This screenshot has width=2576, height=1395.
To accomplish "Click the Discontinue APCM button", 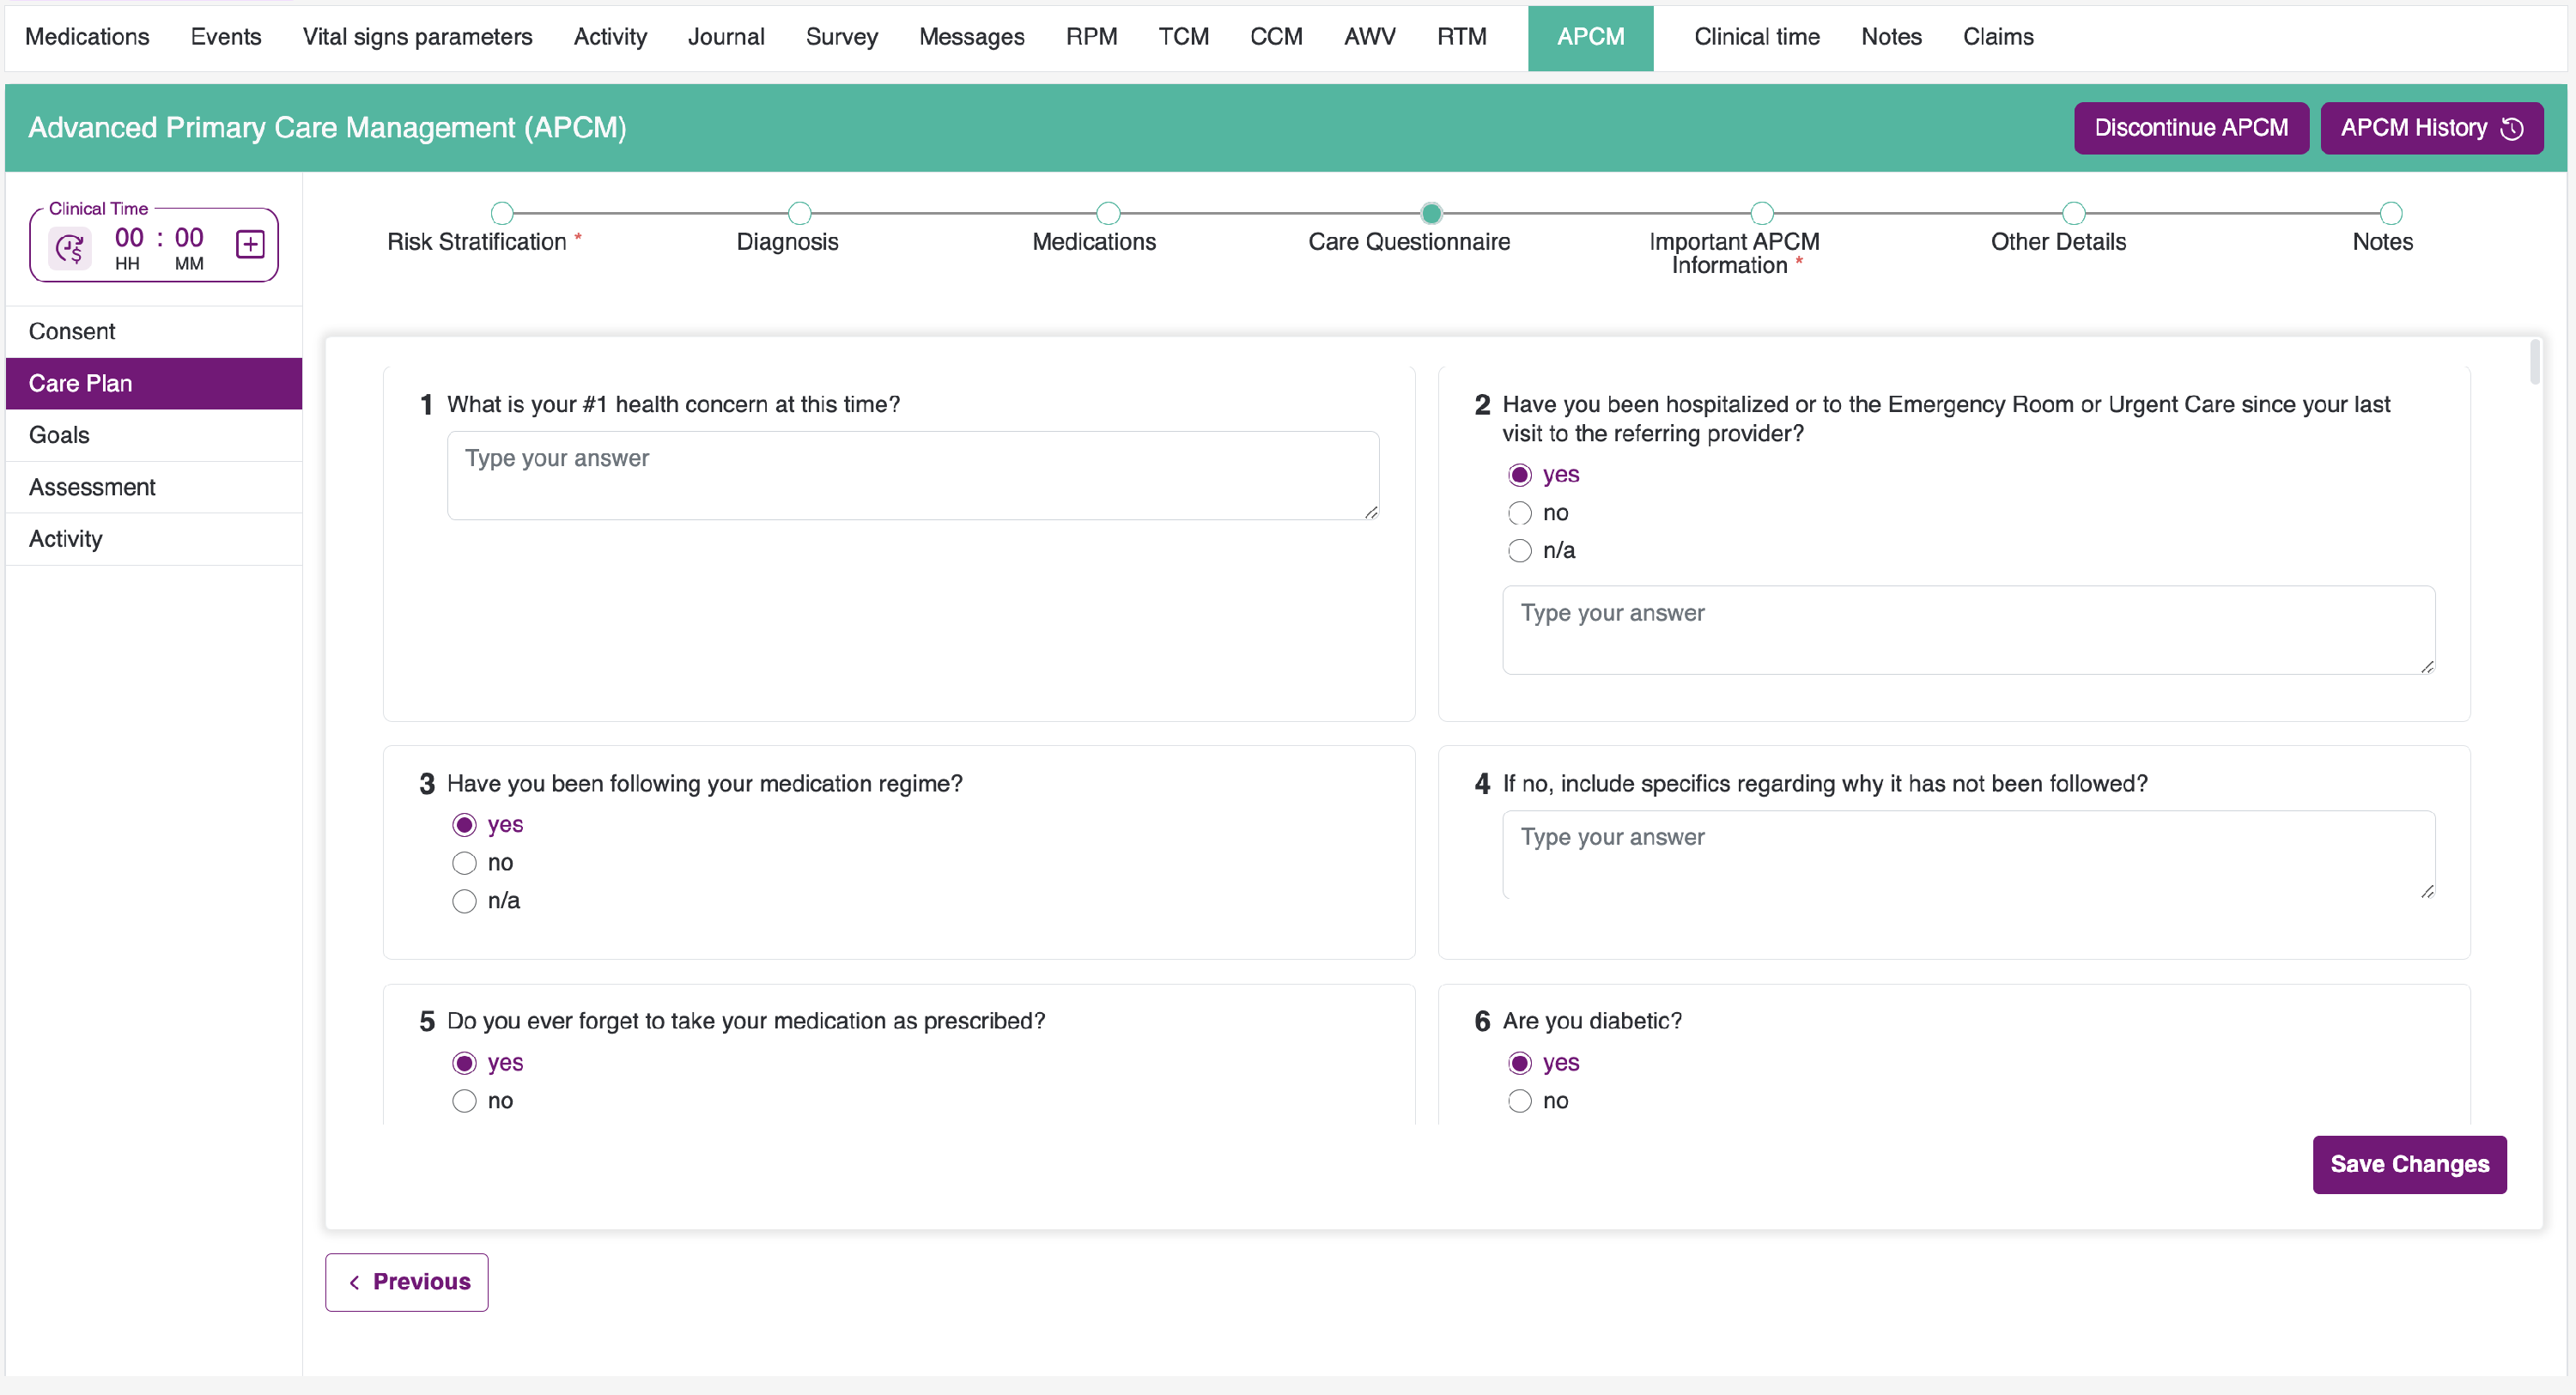I will click(2191, 128).
